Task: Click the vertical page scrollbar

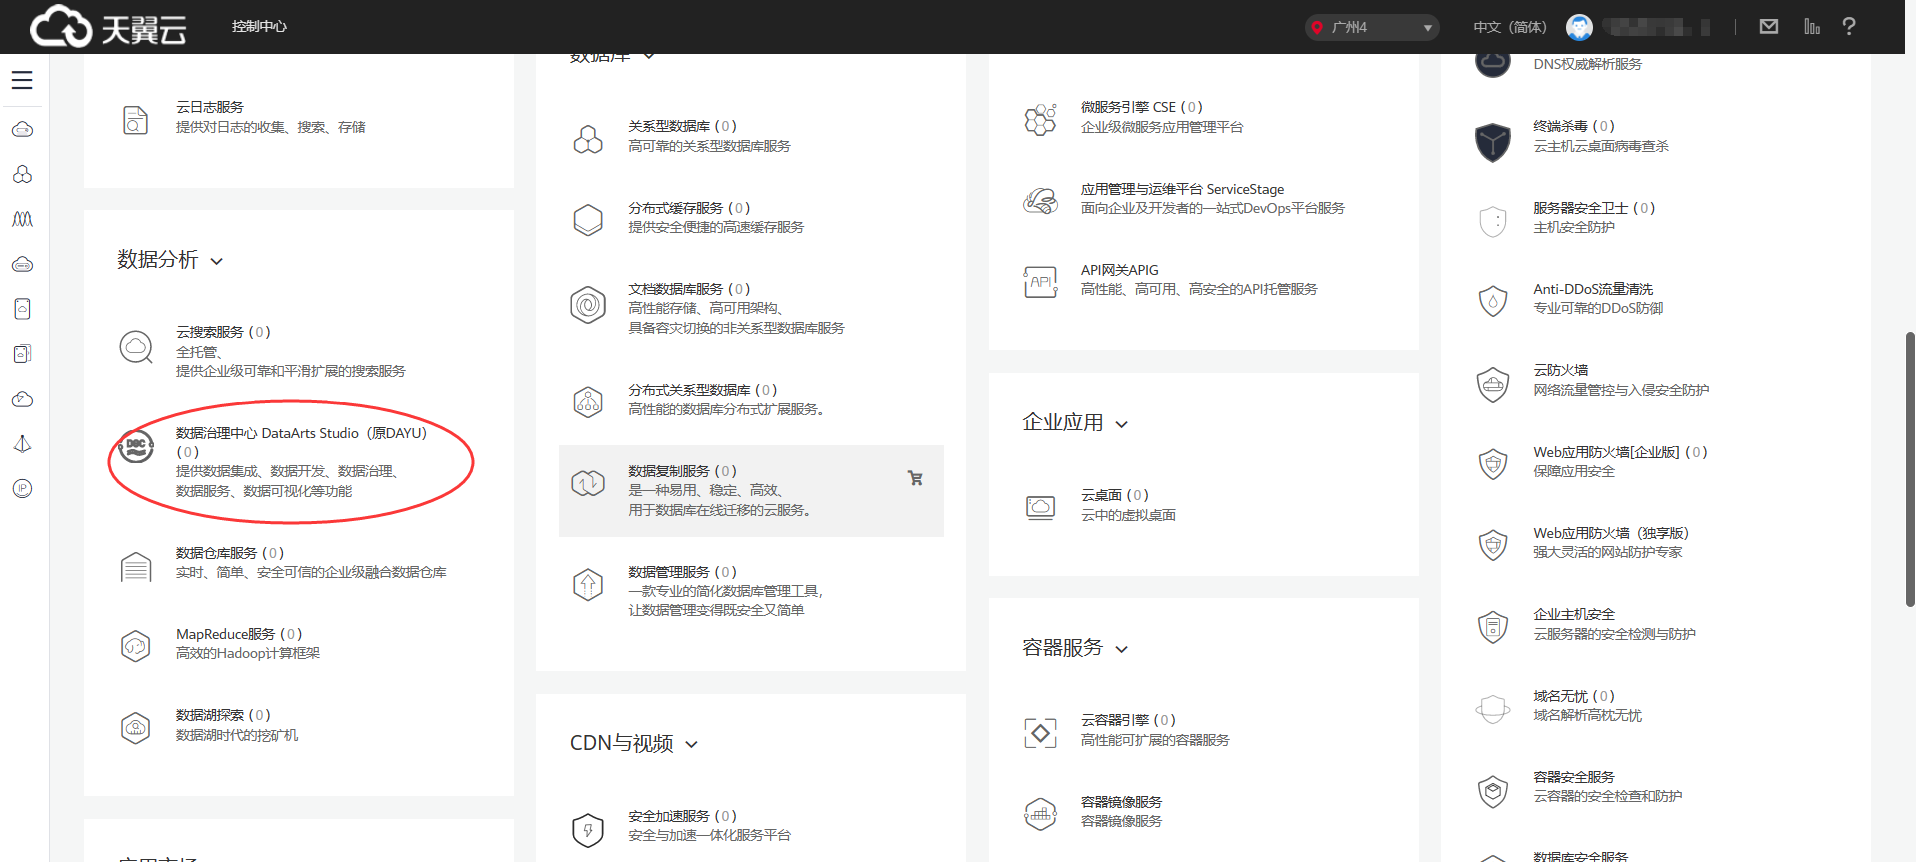Action: (x=1909, y=470)
